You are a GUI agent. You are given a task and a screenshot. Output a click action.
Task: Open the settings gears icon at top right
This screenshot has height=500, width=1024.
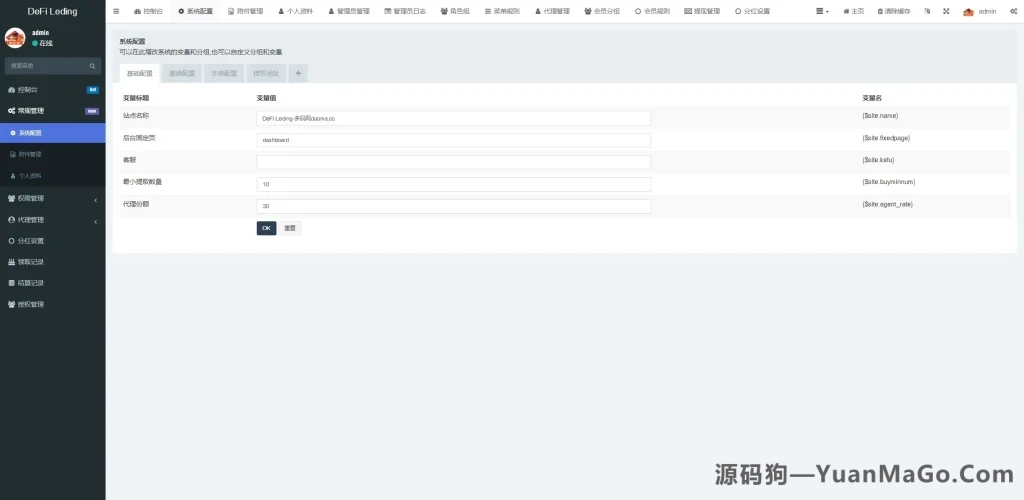[x=1012, y=11]
